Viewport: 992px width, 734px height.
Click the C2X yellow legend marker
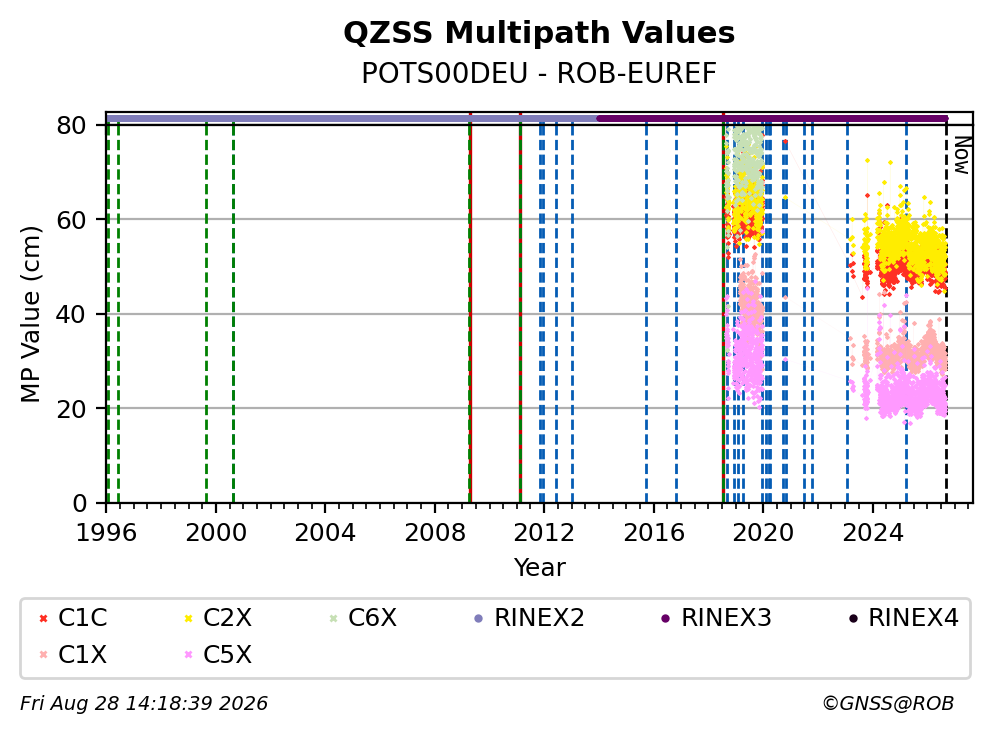(188, 618)
